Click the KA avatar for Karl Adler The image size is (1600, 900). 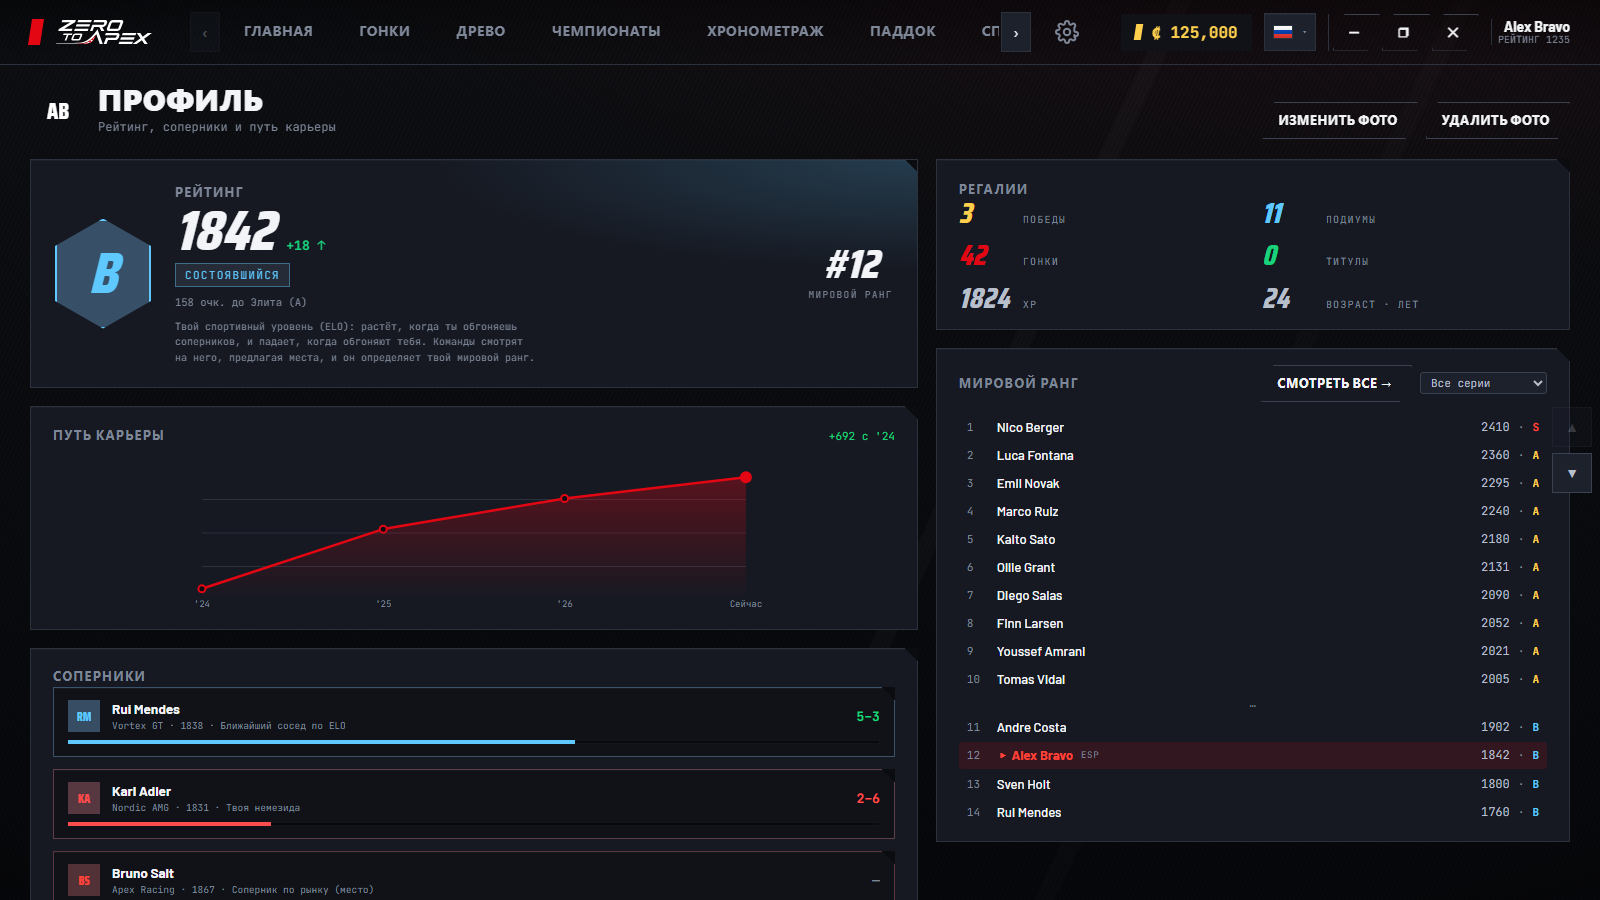pos(84,798)
